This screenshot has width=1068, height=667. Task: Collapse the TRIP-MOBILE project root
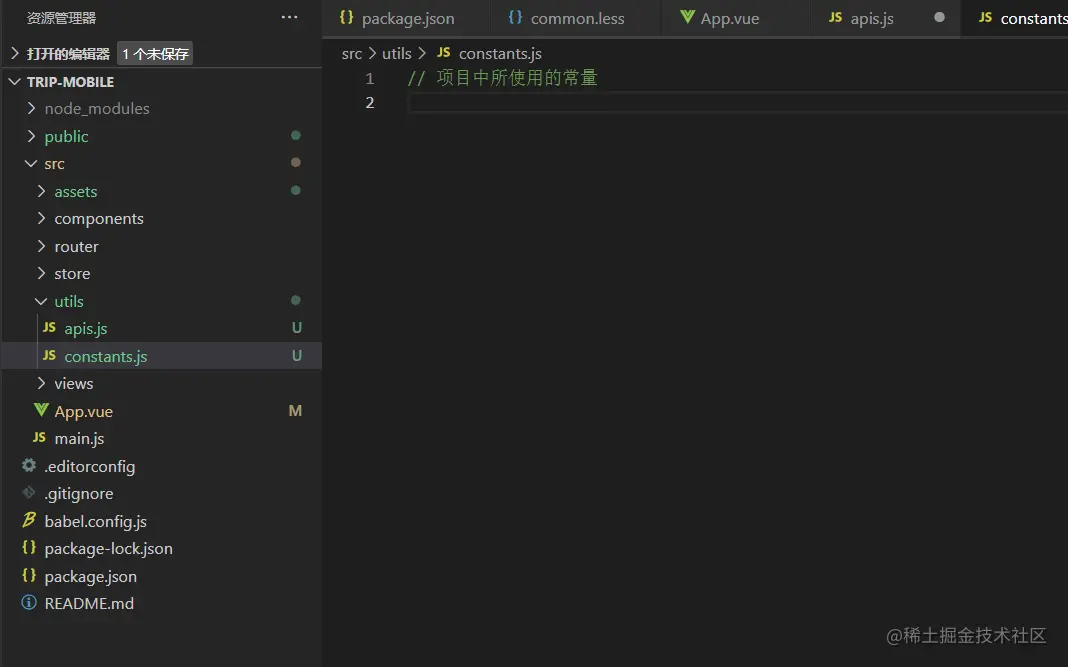pos(15,82)
